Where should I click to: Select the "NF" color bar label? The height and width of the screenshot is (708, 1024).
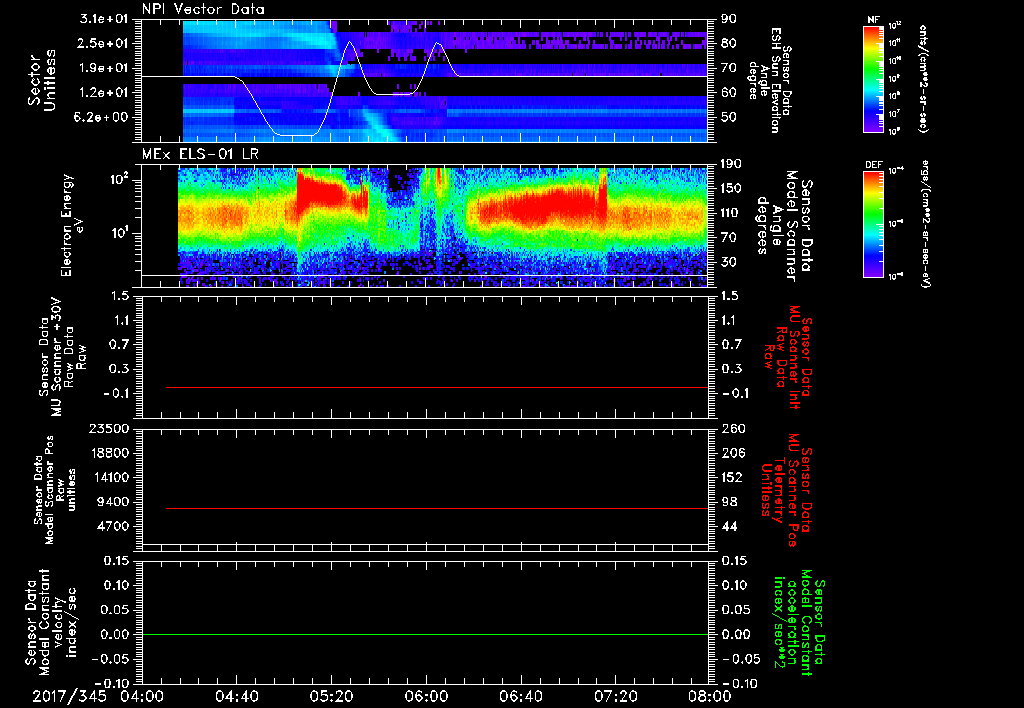click(873, 20)
